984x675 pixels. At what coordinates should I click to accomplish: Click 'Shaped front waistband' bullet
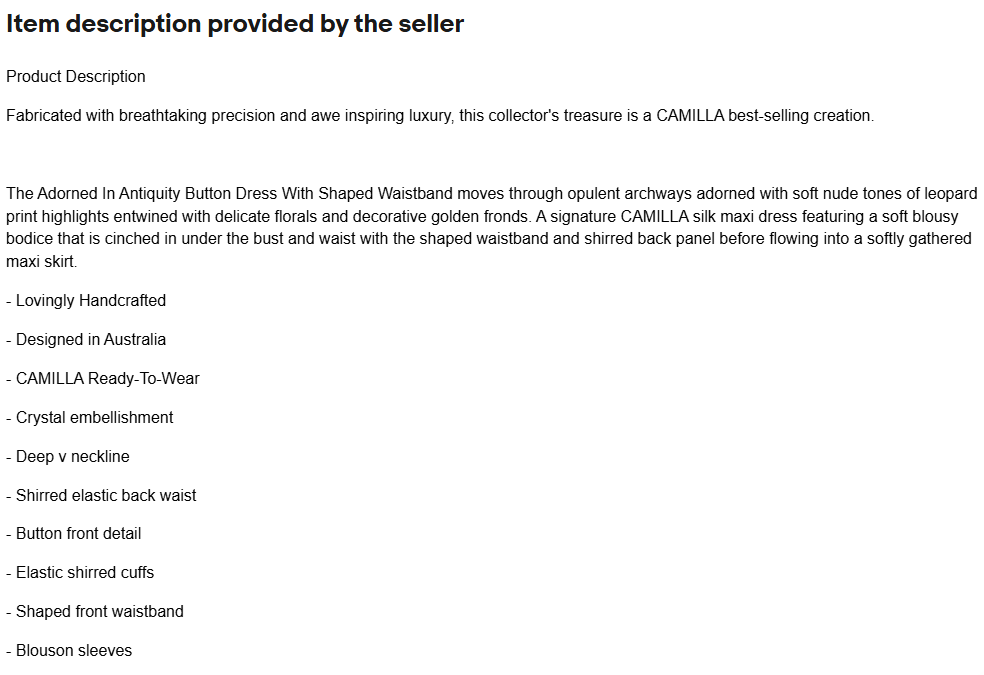coord(95,612)
